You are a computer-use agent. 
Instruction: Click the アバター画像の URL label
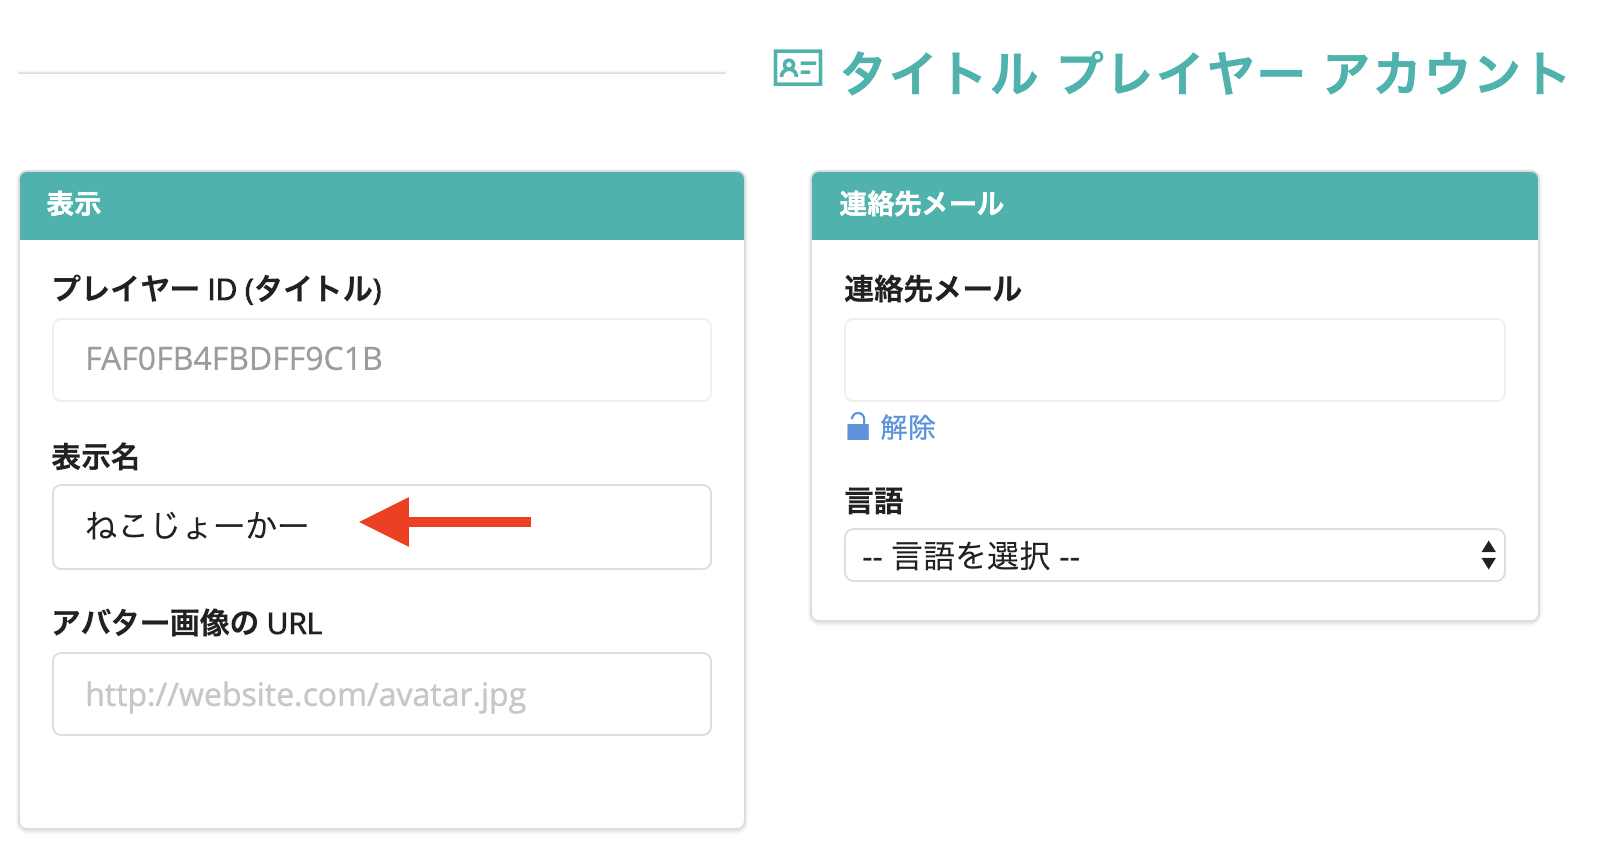(x=187, y=623)
